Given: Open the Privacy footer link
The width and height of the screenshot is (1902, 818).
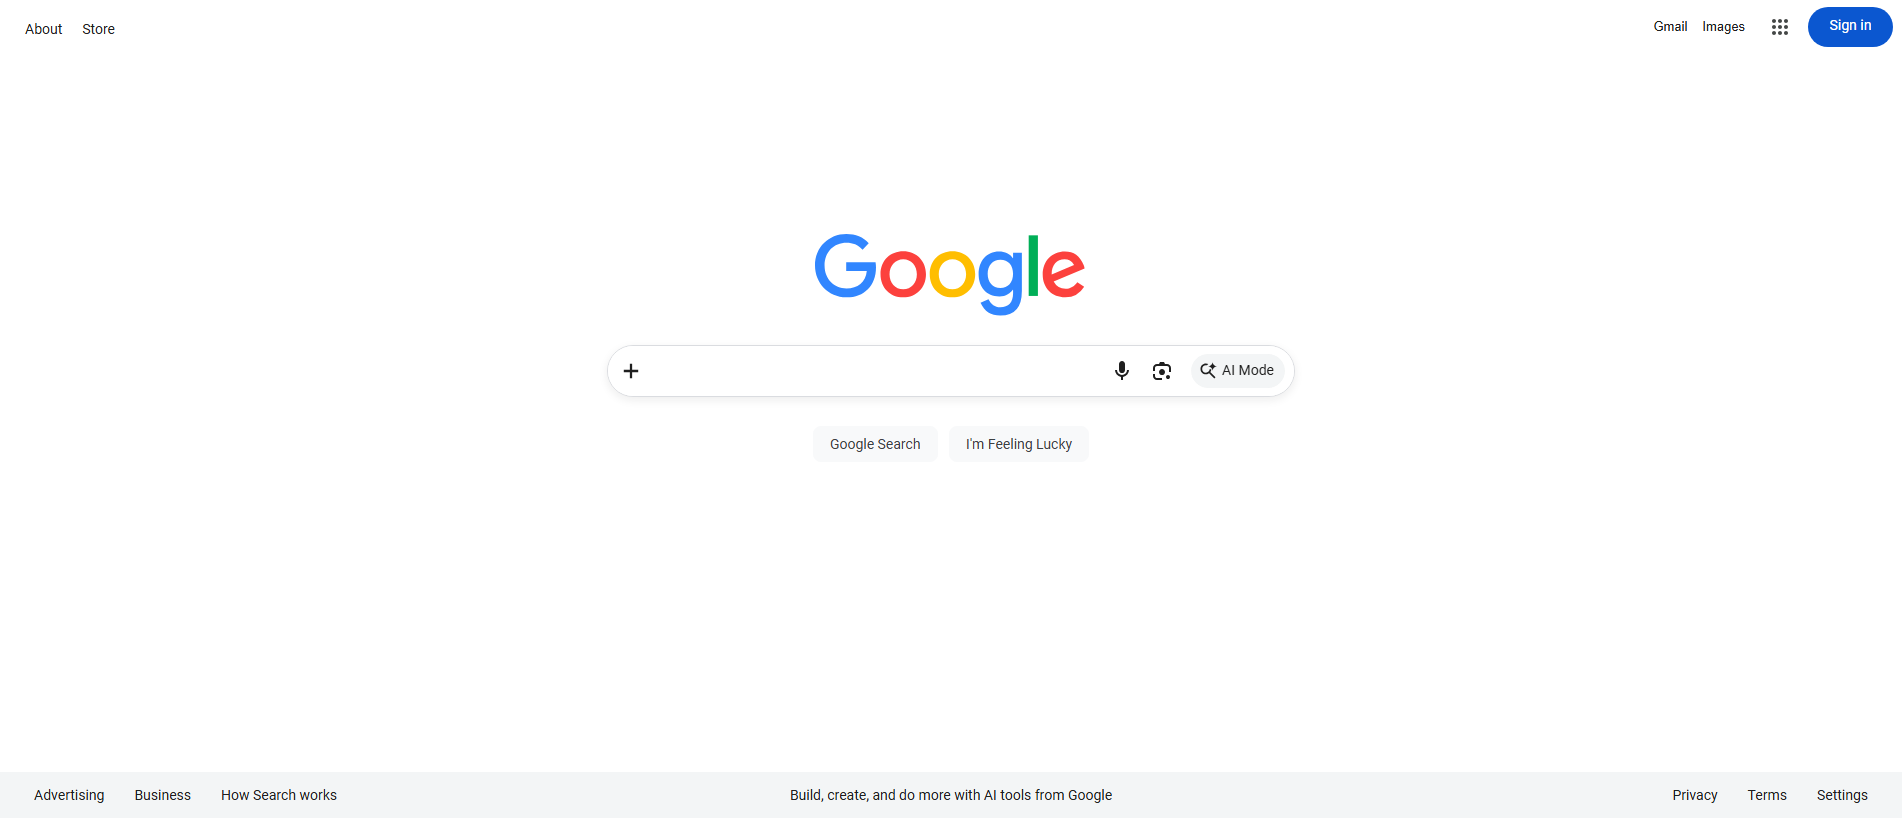Looking at the screenshot, I should 1695,795.
